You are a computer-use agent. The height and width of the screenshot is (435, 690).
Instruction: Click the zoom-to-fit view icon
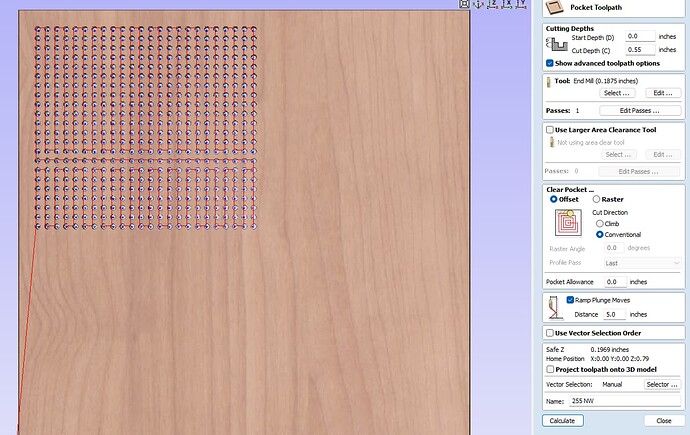(x=464, y=4)
